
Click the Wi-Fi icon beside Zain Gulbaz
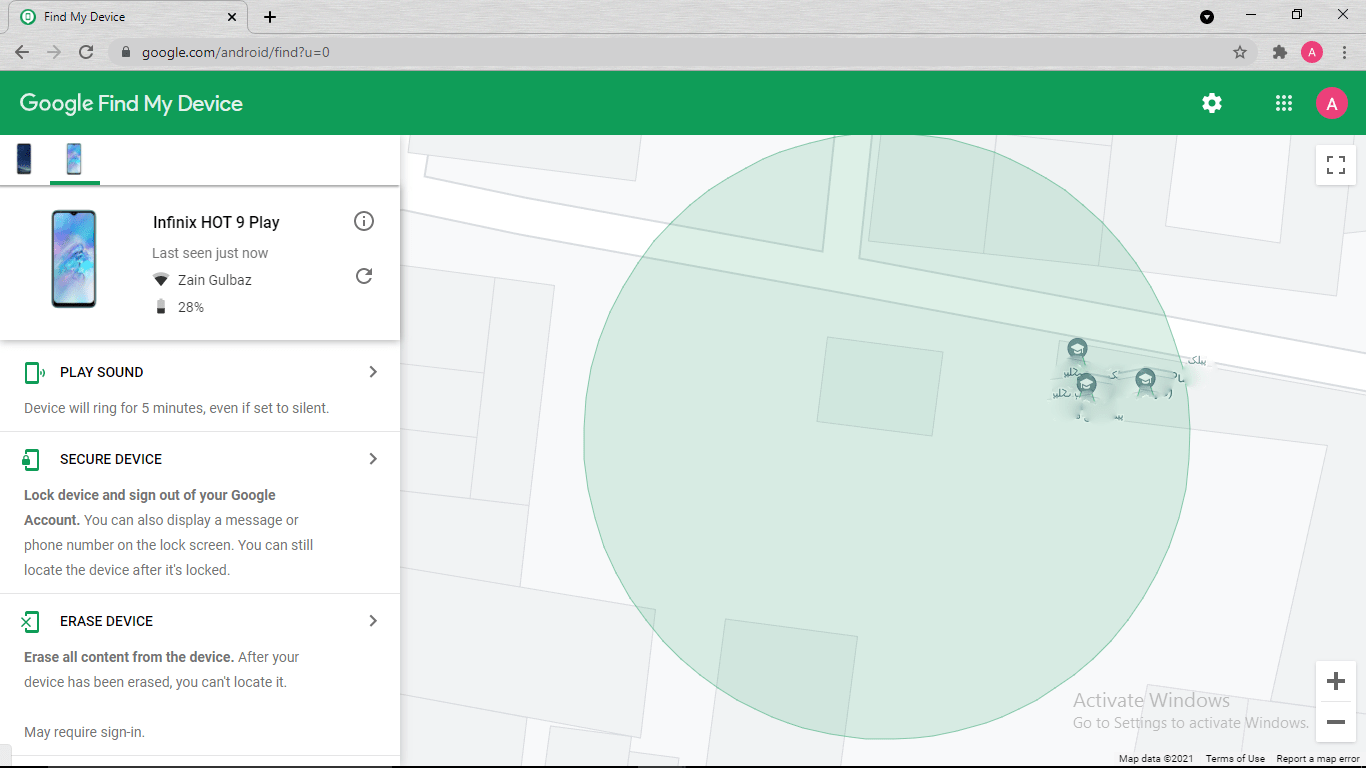pyautogui.click(x=161, y=280)
